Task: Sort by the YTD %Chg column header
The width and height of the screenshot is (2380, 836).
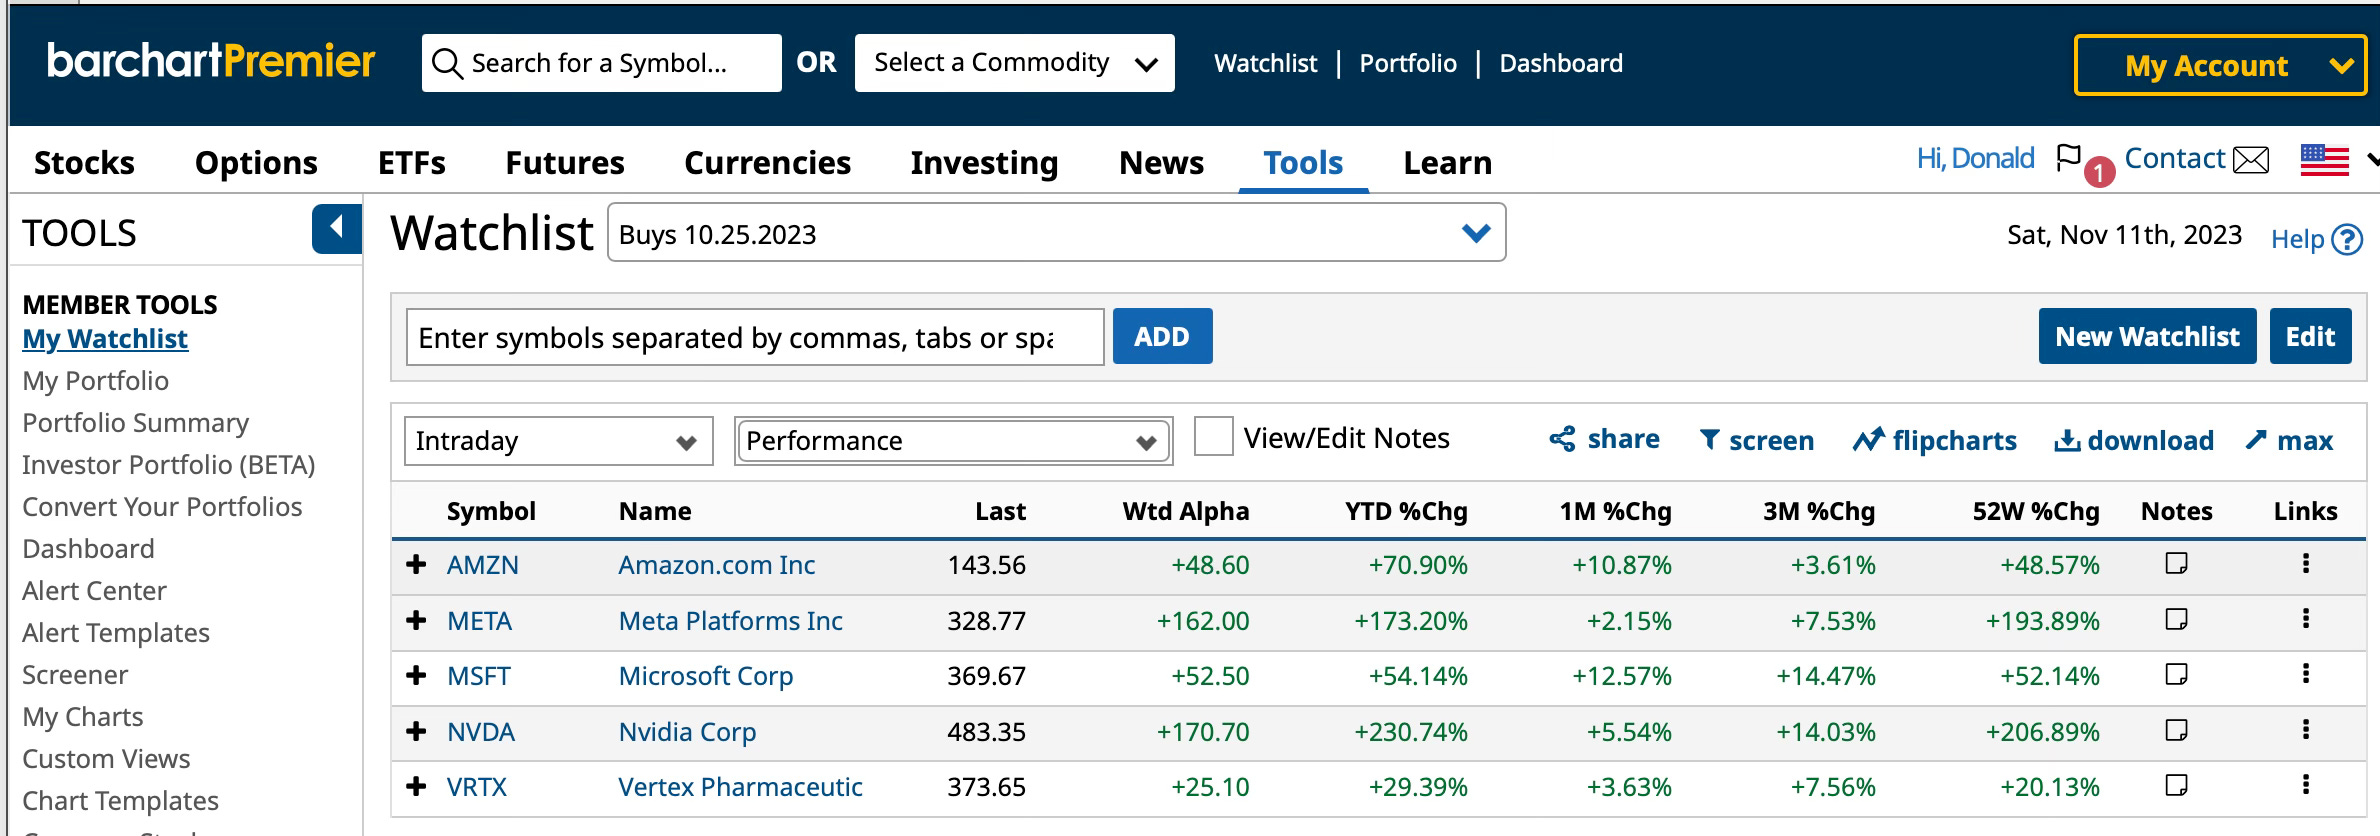Action: click(x=1406, y=511)
